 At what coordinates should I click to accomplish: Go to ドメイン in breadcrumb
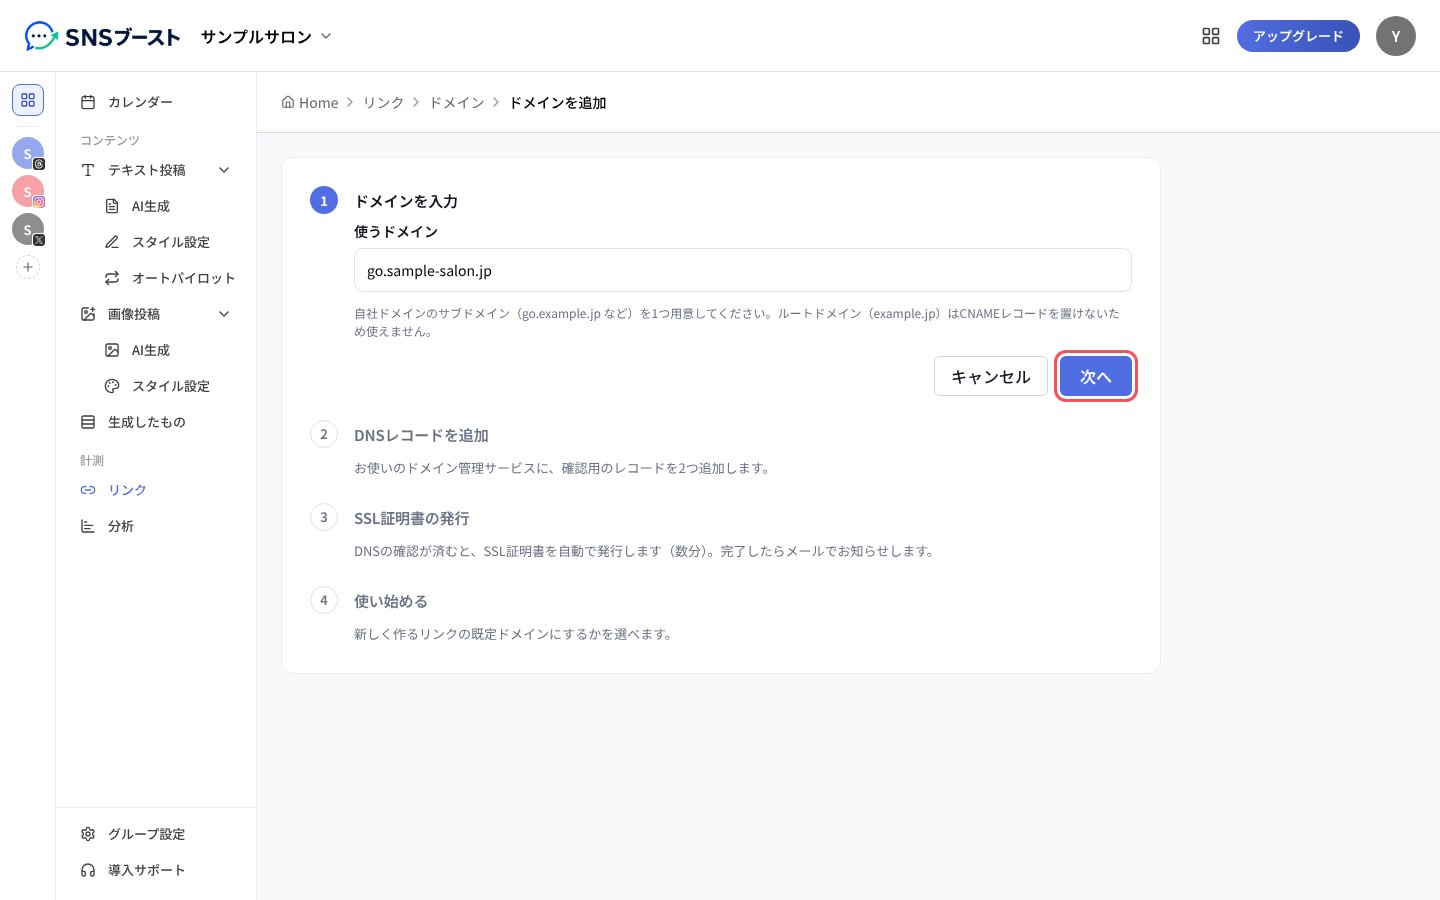click(x=456, y=103)
